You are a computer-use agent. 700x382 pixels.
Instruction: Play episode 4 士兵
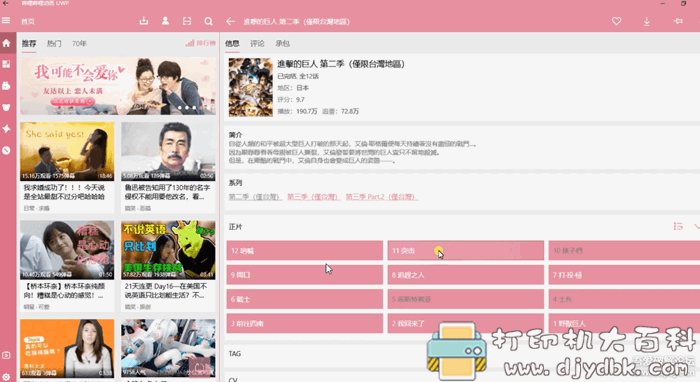[x=624, y=299]
